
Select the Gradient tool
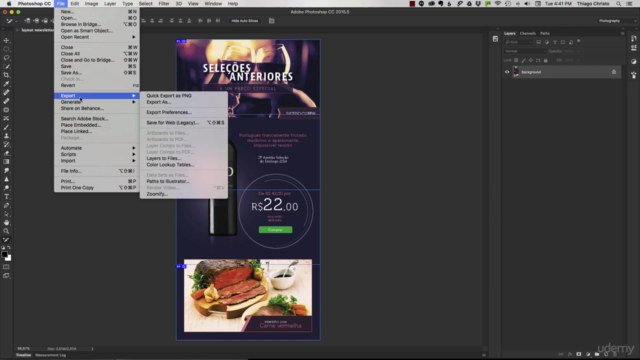pos(6,162)
